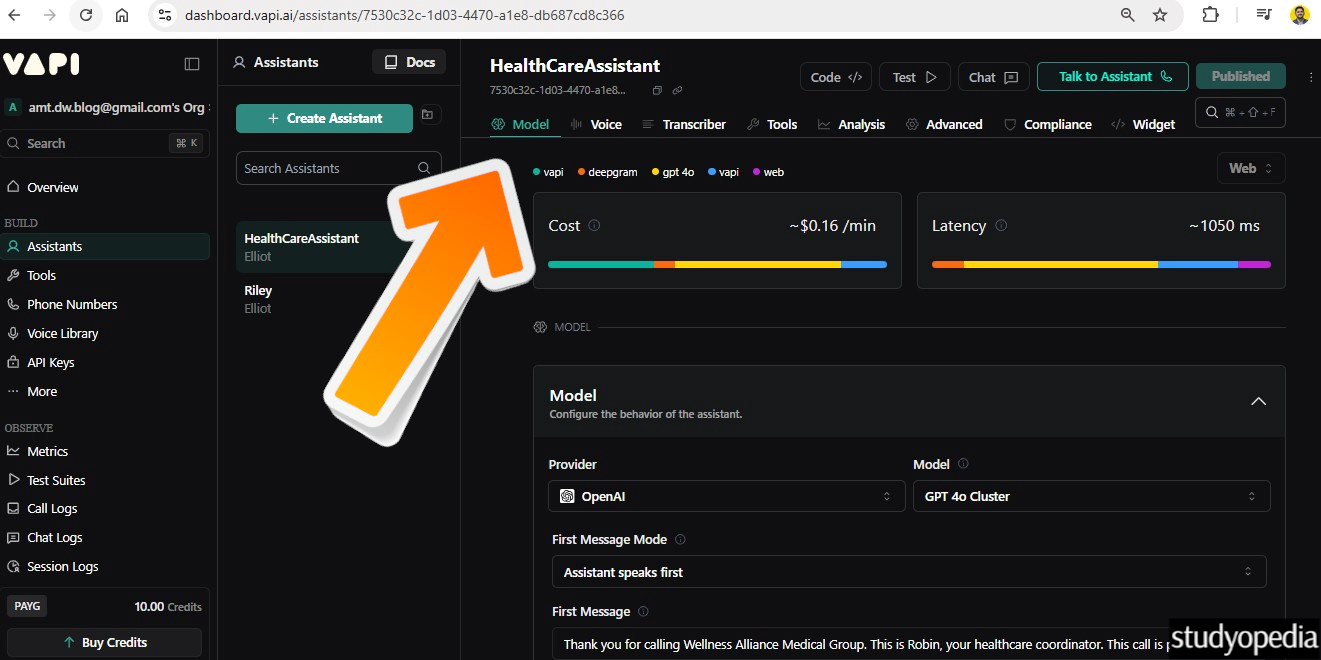Open the GPT 4o Cluster model dropdown

tap(1091, 495)
